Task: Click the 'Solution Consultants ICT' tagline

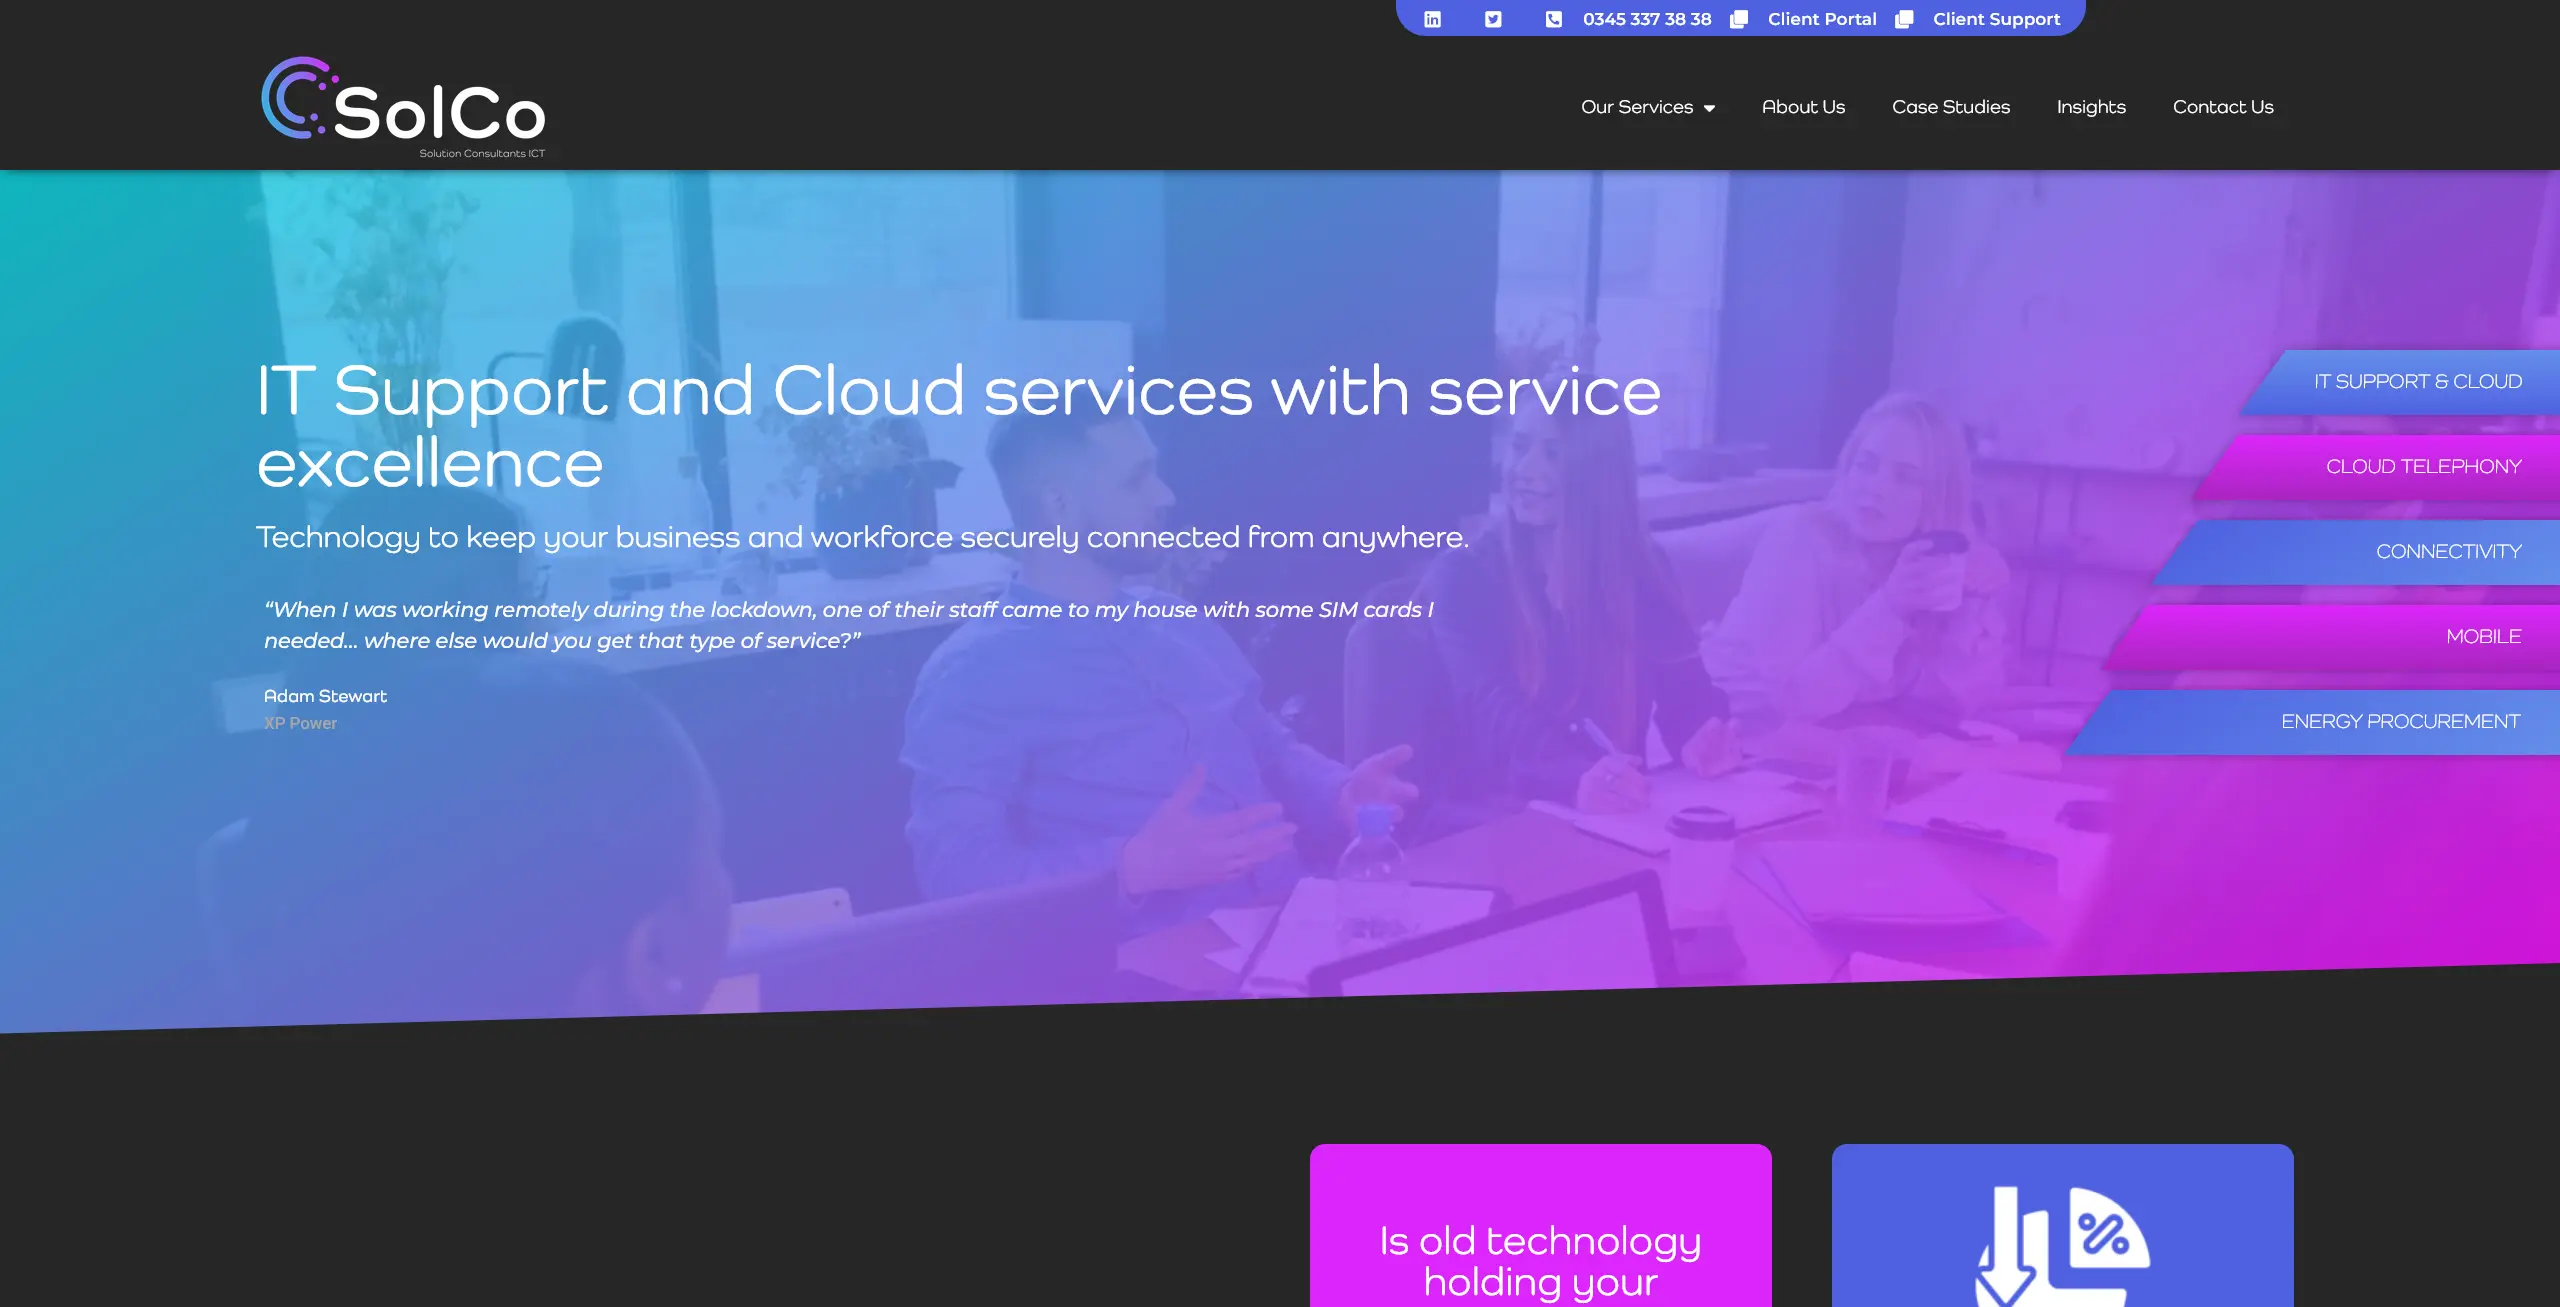Action: 482,153
